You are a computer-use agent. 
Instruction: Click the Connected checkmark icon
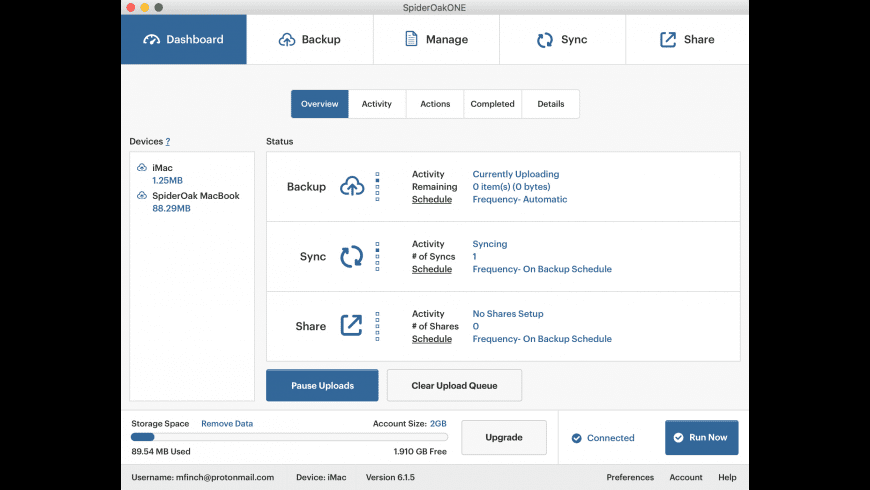pyautogui.click(x=576, y=438)
